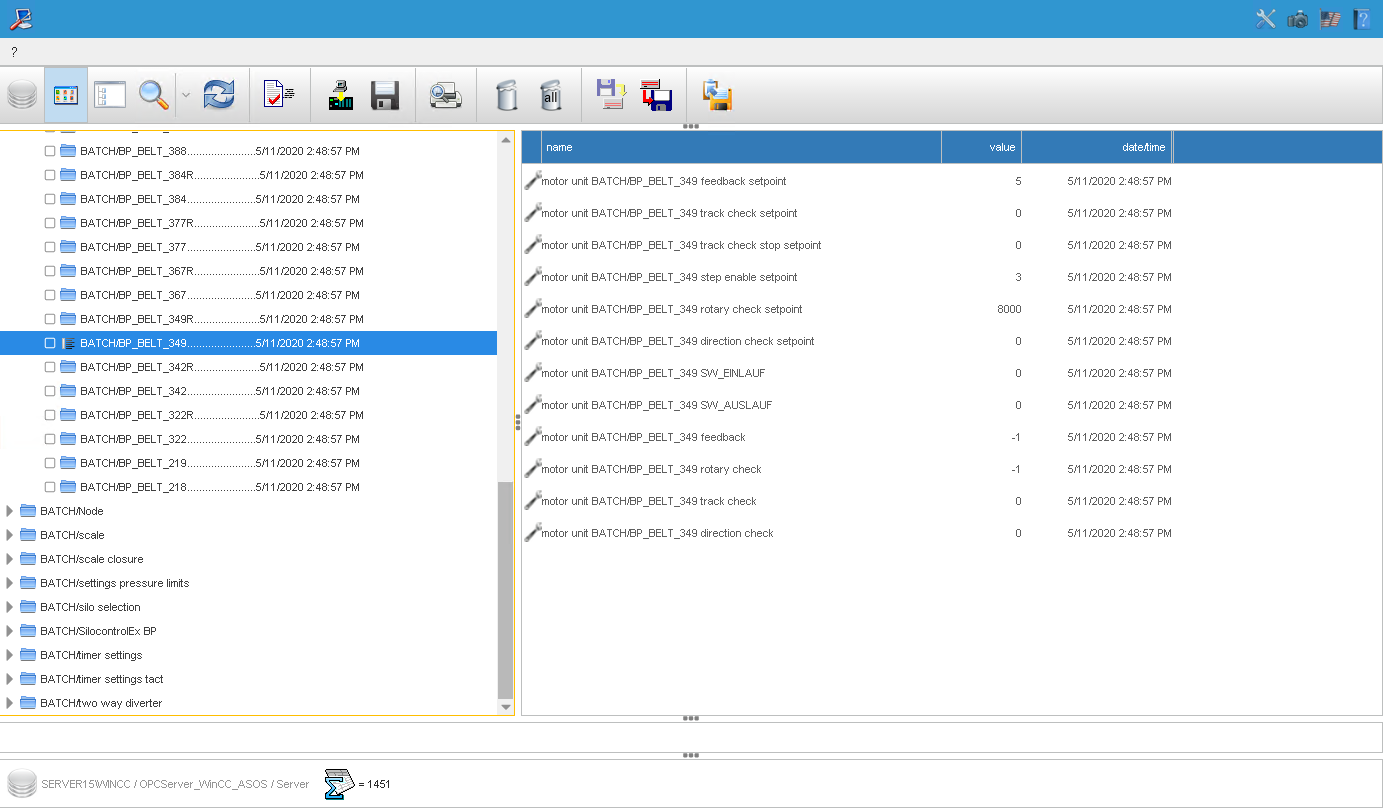The width and height of the screenshot is (1383, 808).
Task: Expand the BATCH/SilocontrolEx BP folder
Action: [x=10, y=631]
